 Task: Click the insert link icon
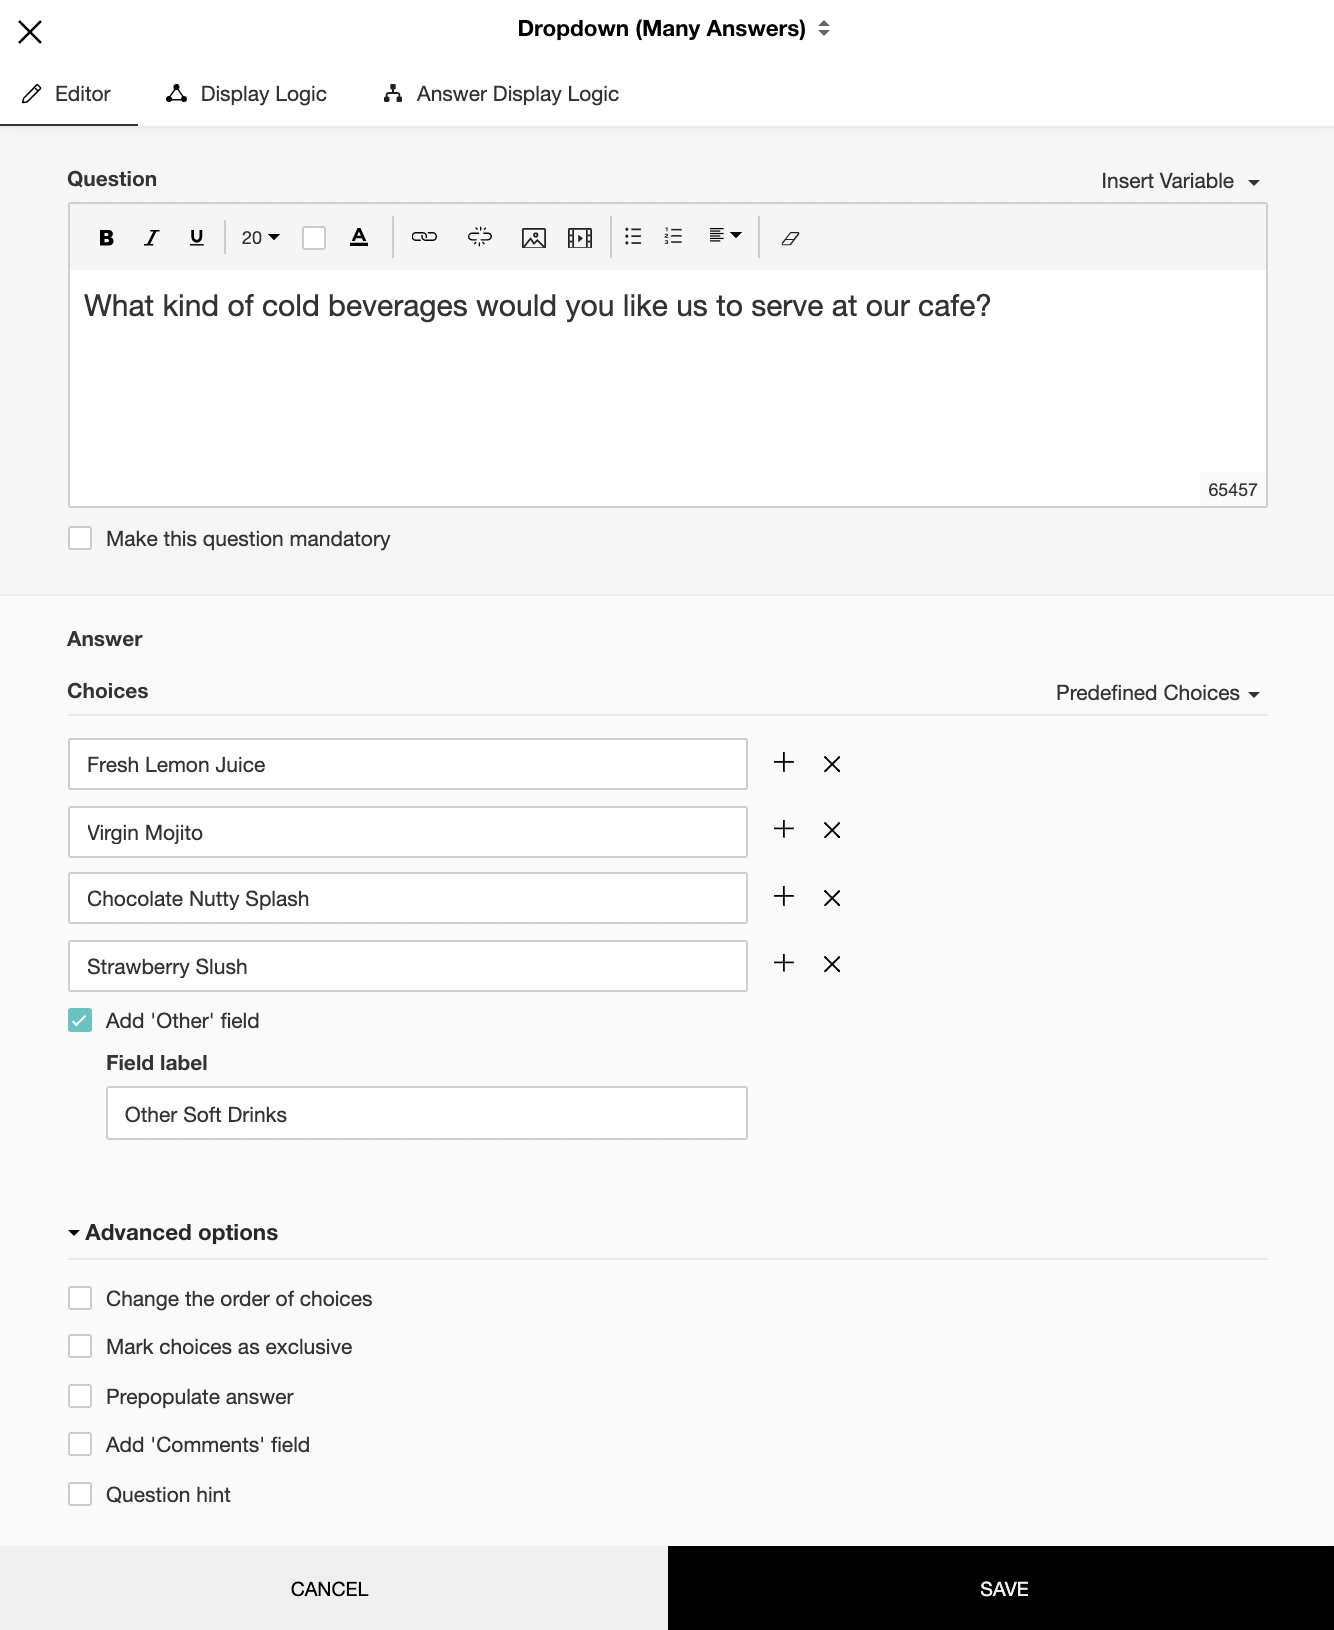pos(424,237)
